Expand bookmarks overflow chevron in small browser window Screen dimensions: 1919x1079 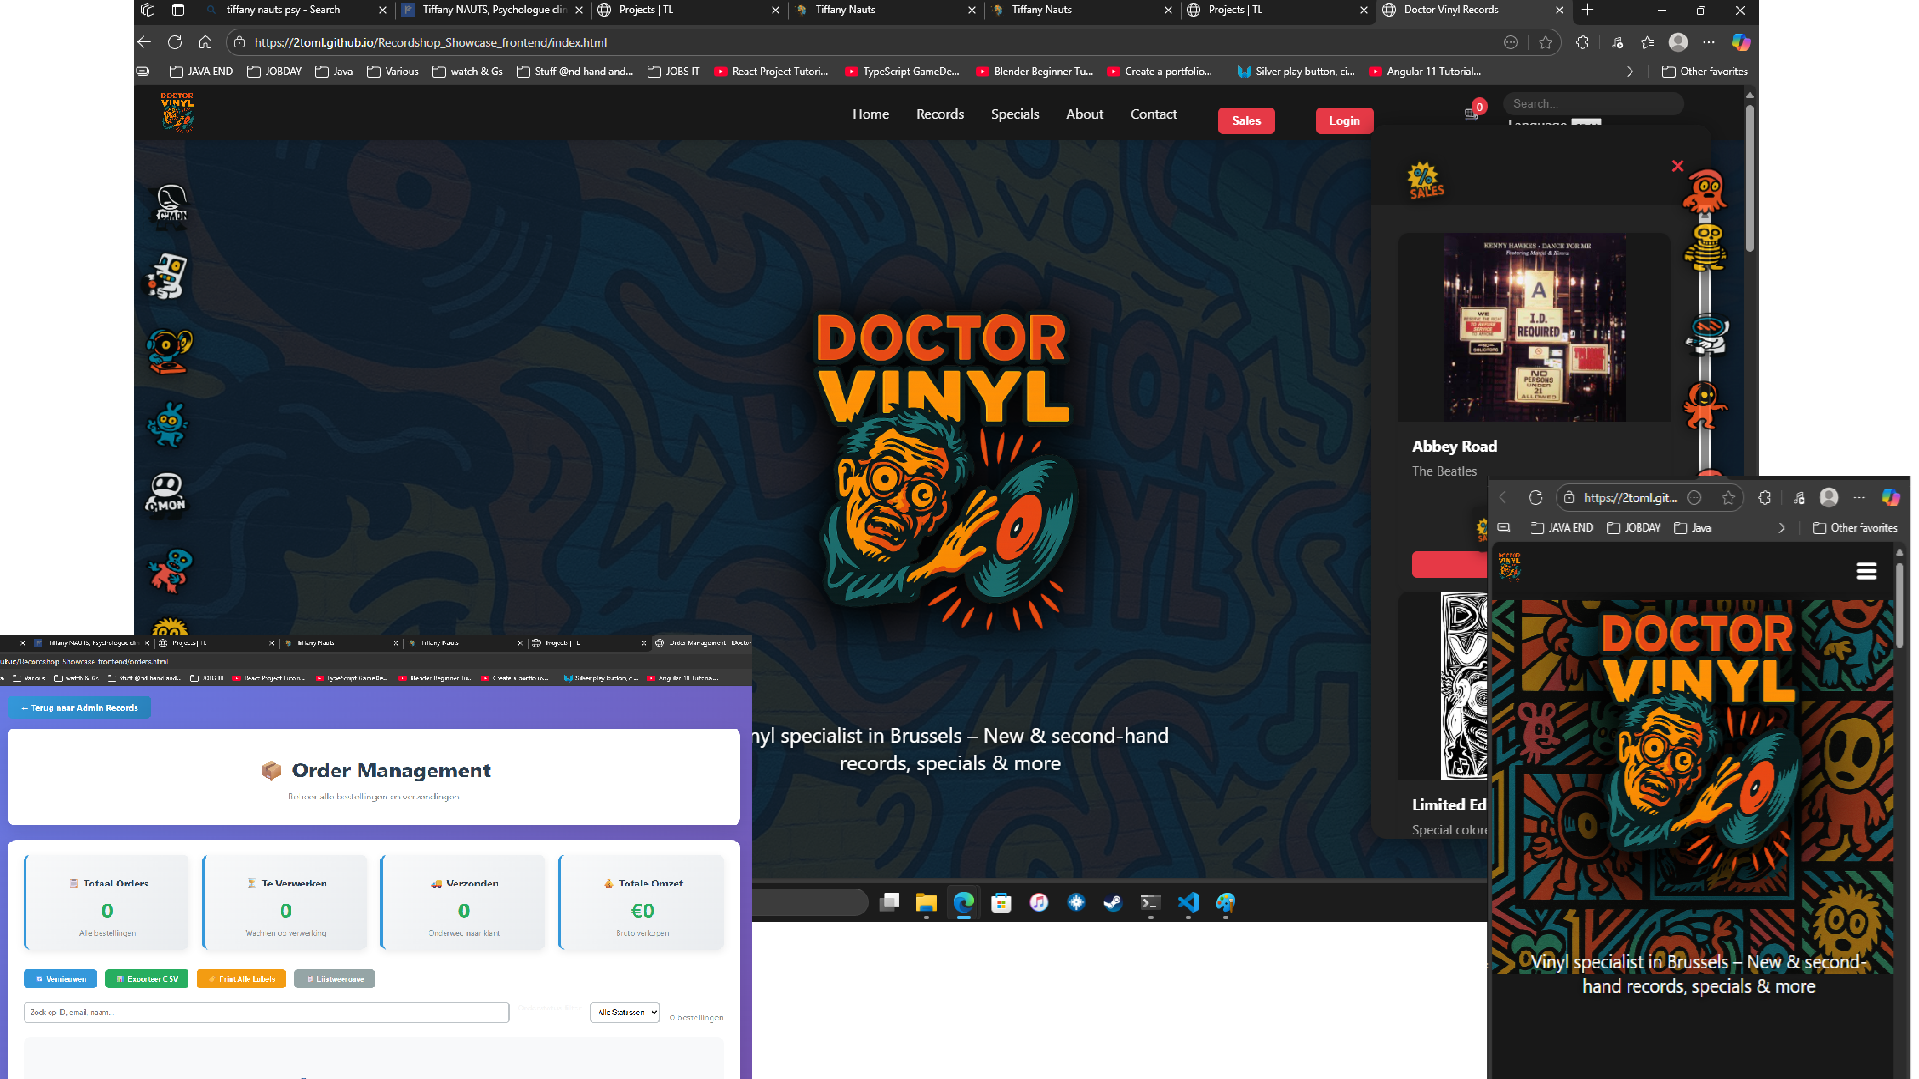pos(1781,528)
